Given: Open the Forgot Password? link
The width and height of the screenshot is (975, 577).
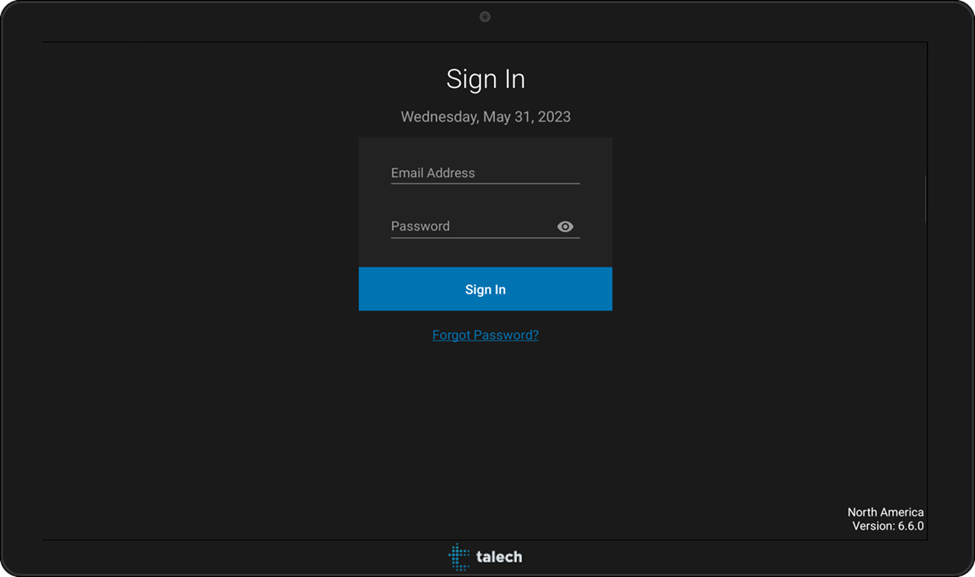Looking at the screenshot, I should point(486,335).
